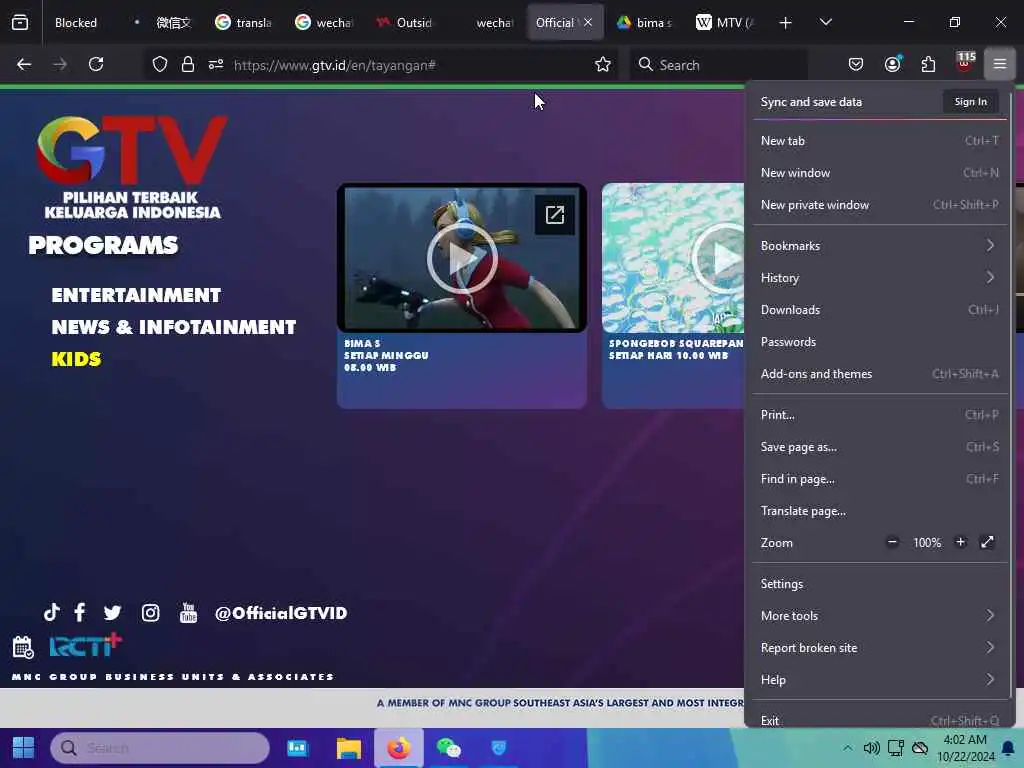Open site permissions icon in address bar

click(x=216, y=64)
